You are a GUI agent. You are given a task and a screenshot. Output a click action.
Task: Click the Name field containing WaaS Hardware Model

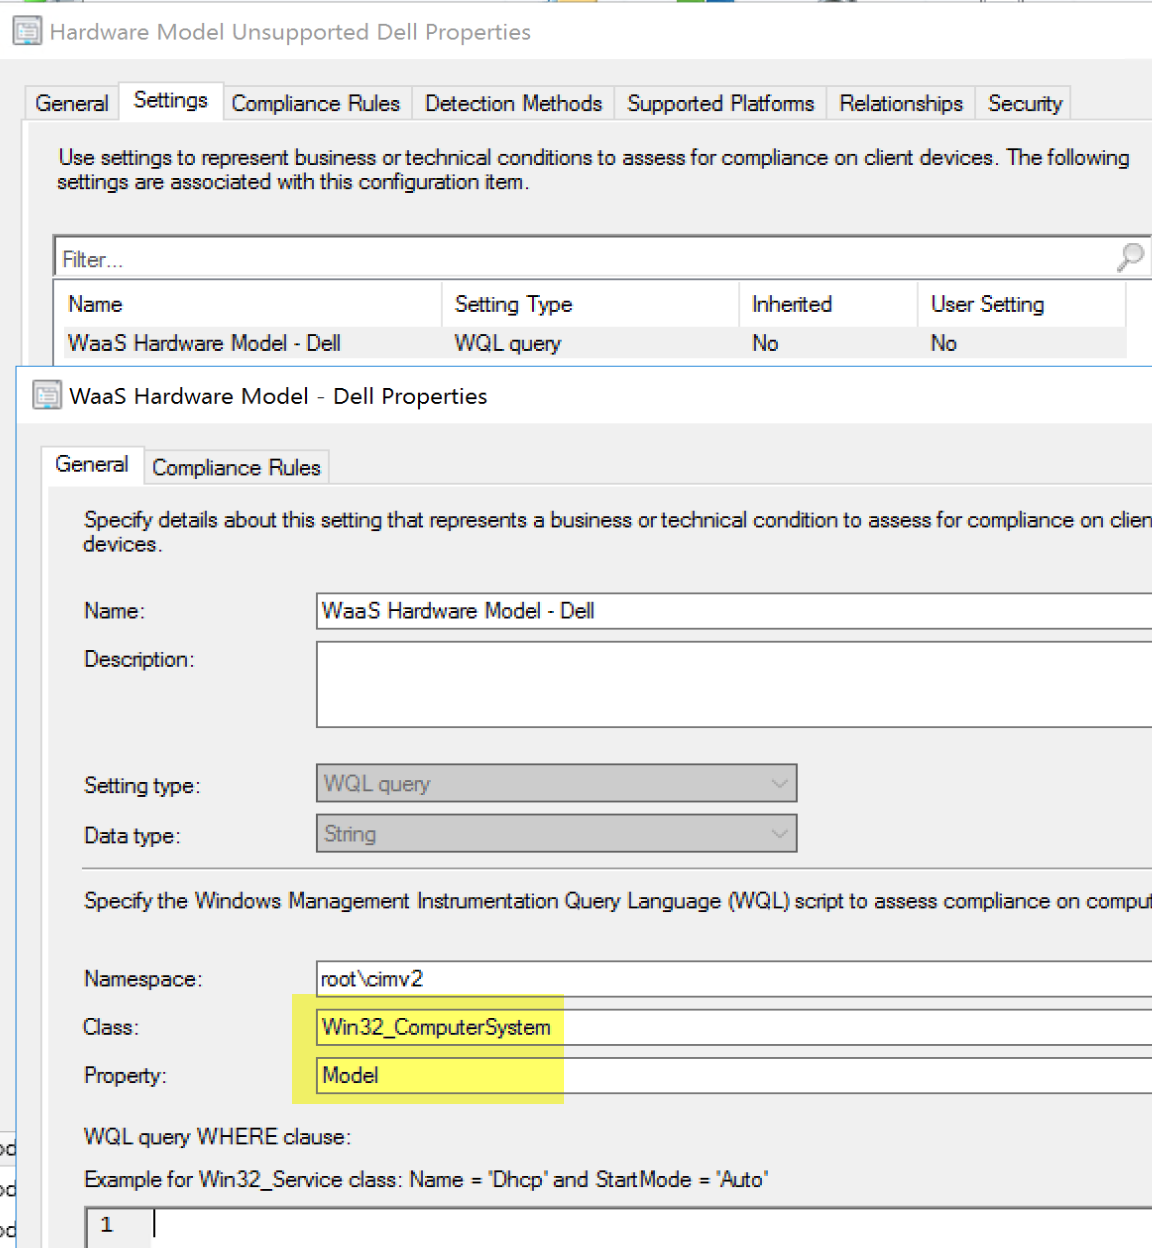click(730, 611)
